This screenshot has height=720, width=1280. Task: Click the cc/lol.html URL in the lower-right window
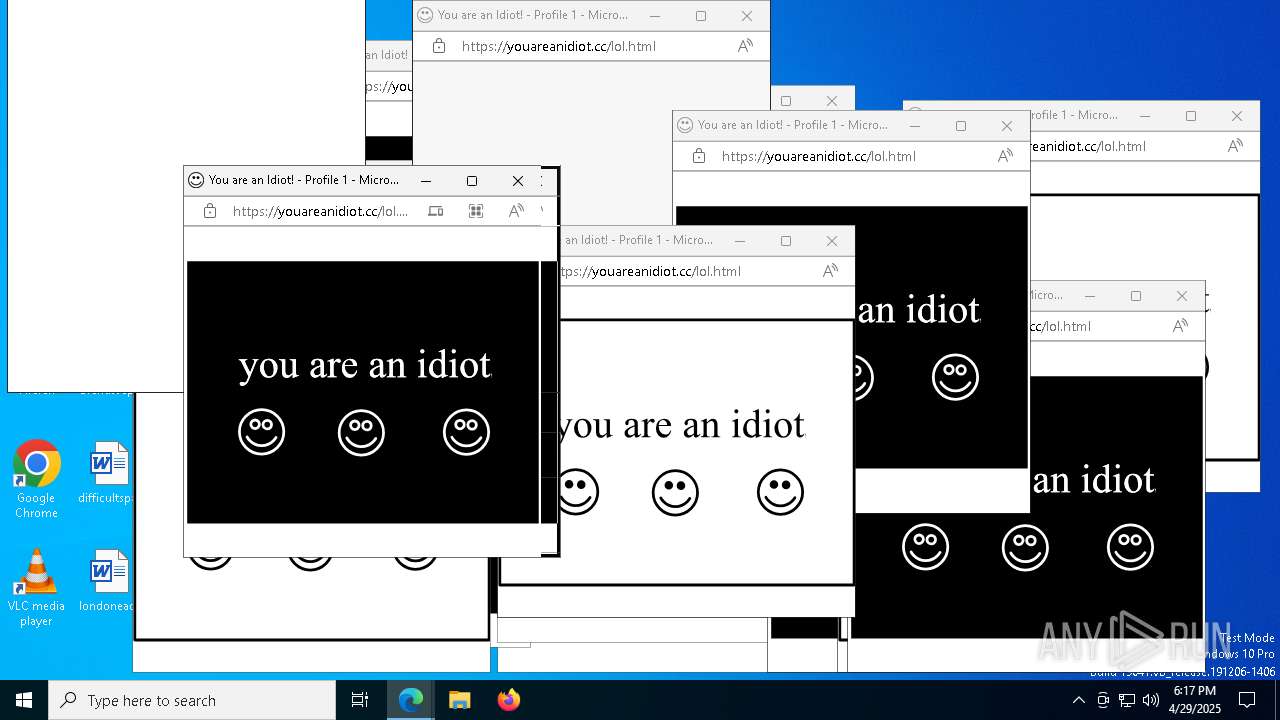[x=1061, y=326]
